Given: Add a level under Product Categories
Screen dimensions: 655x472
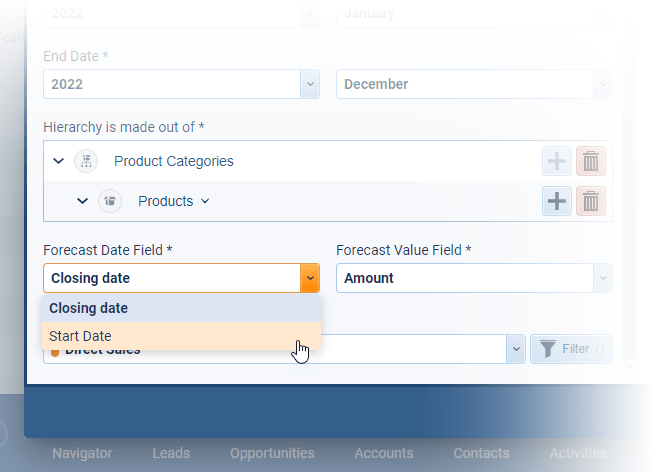Looking at the screenshot, I should [x=557, y=161].
